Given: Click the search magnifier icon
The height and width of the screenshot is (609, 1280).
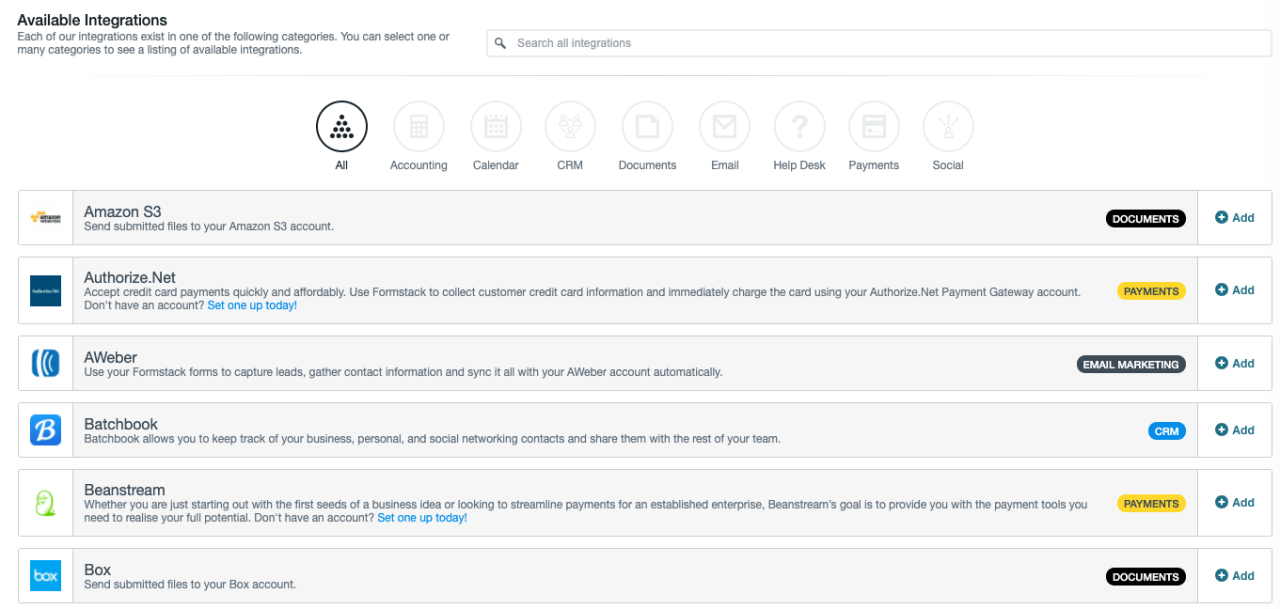Looking at the screenshot, I should click(x=501, y=43).
